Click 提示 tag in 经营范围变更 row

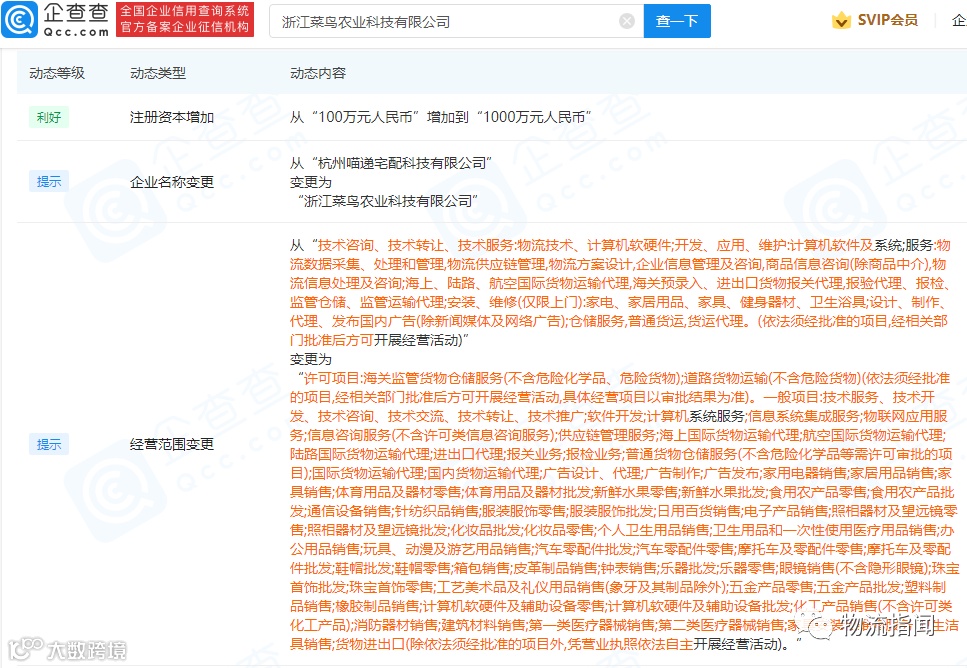tap(49, 444)
